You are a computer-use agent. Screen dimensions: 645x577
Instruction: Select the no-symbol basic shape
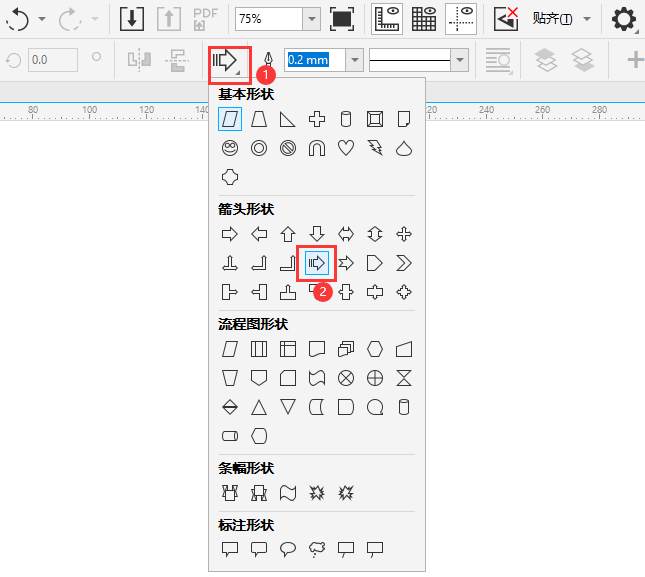288,148
